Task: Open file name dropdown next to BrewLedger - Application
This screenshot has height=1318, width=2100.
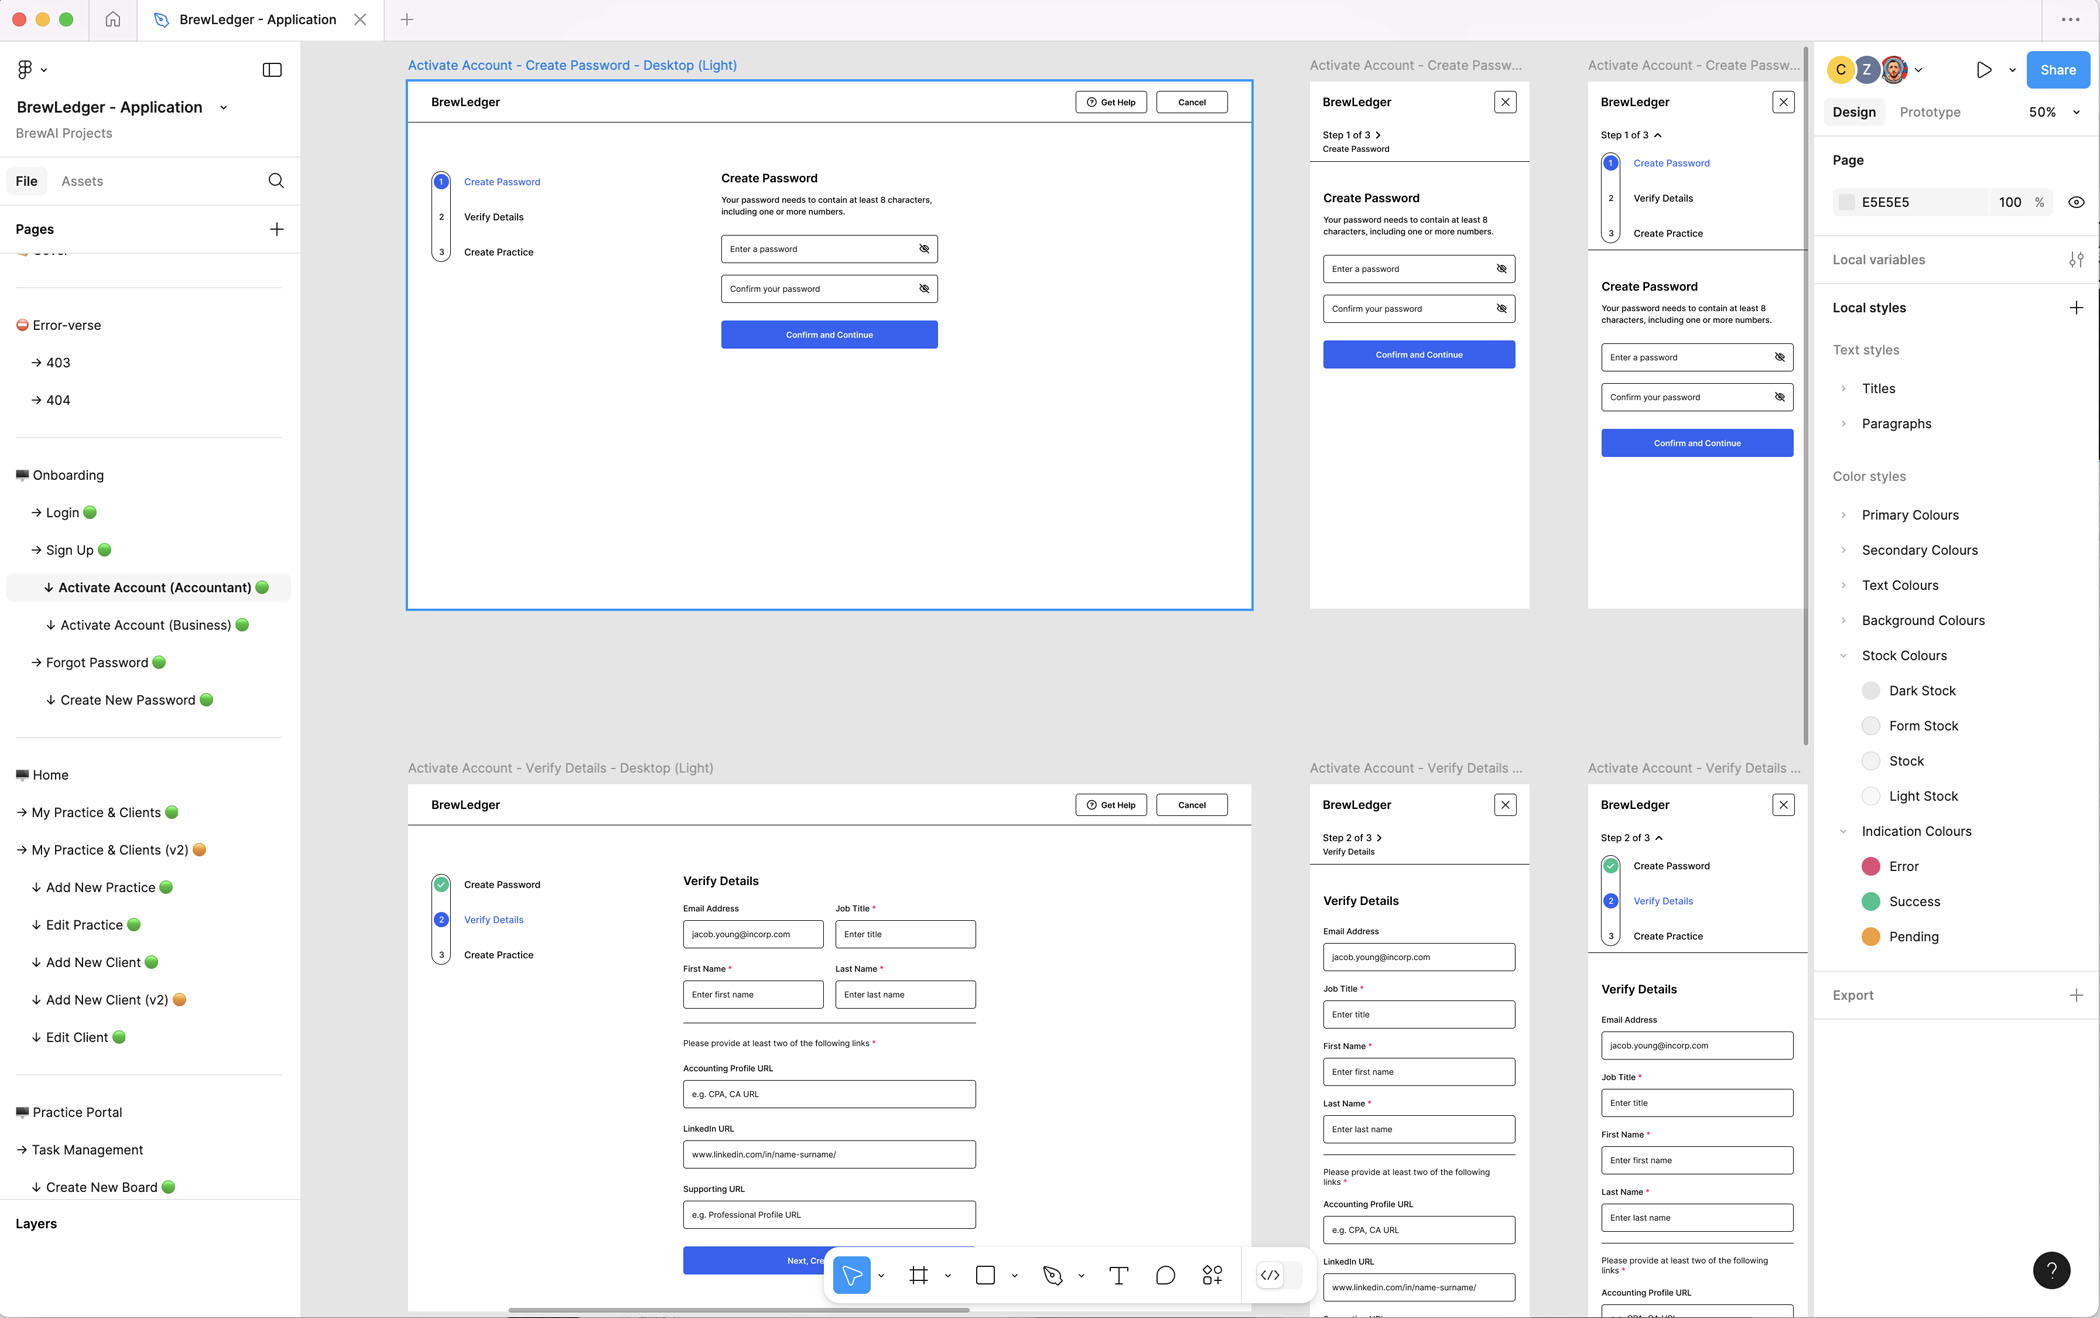Action: coord(223,108)
